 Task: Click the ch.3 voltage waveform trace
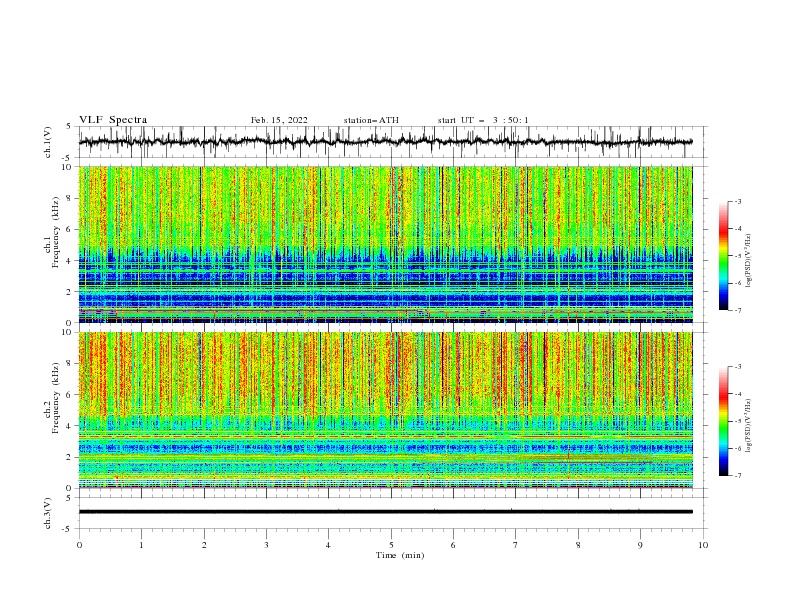click(x=385, y=512)
